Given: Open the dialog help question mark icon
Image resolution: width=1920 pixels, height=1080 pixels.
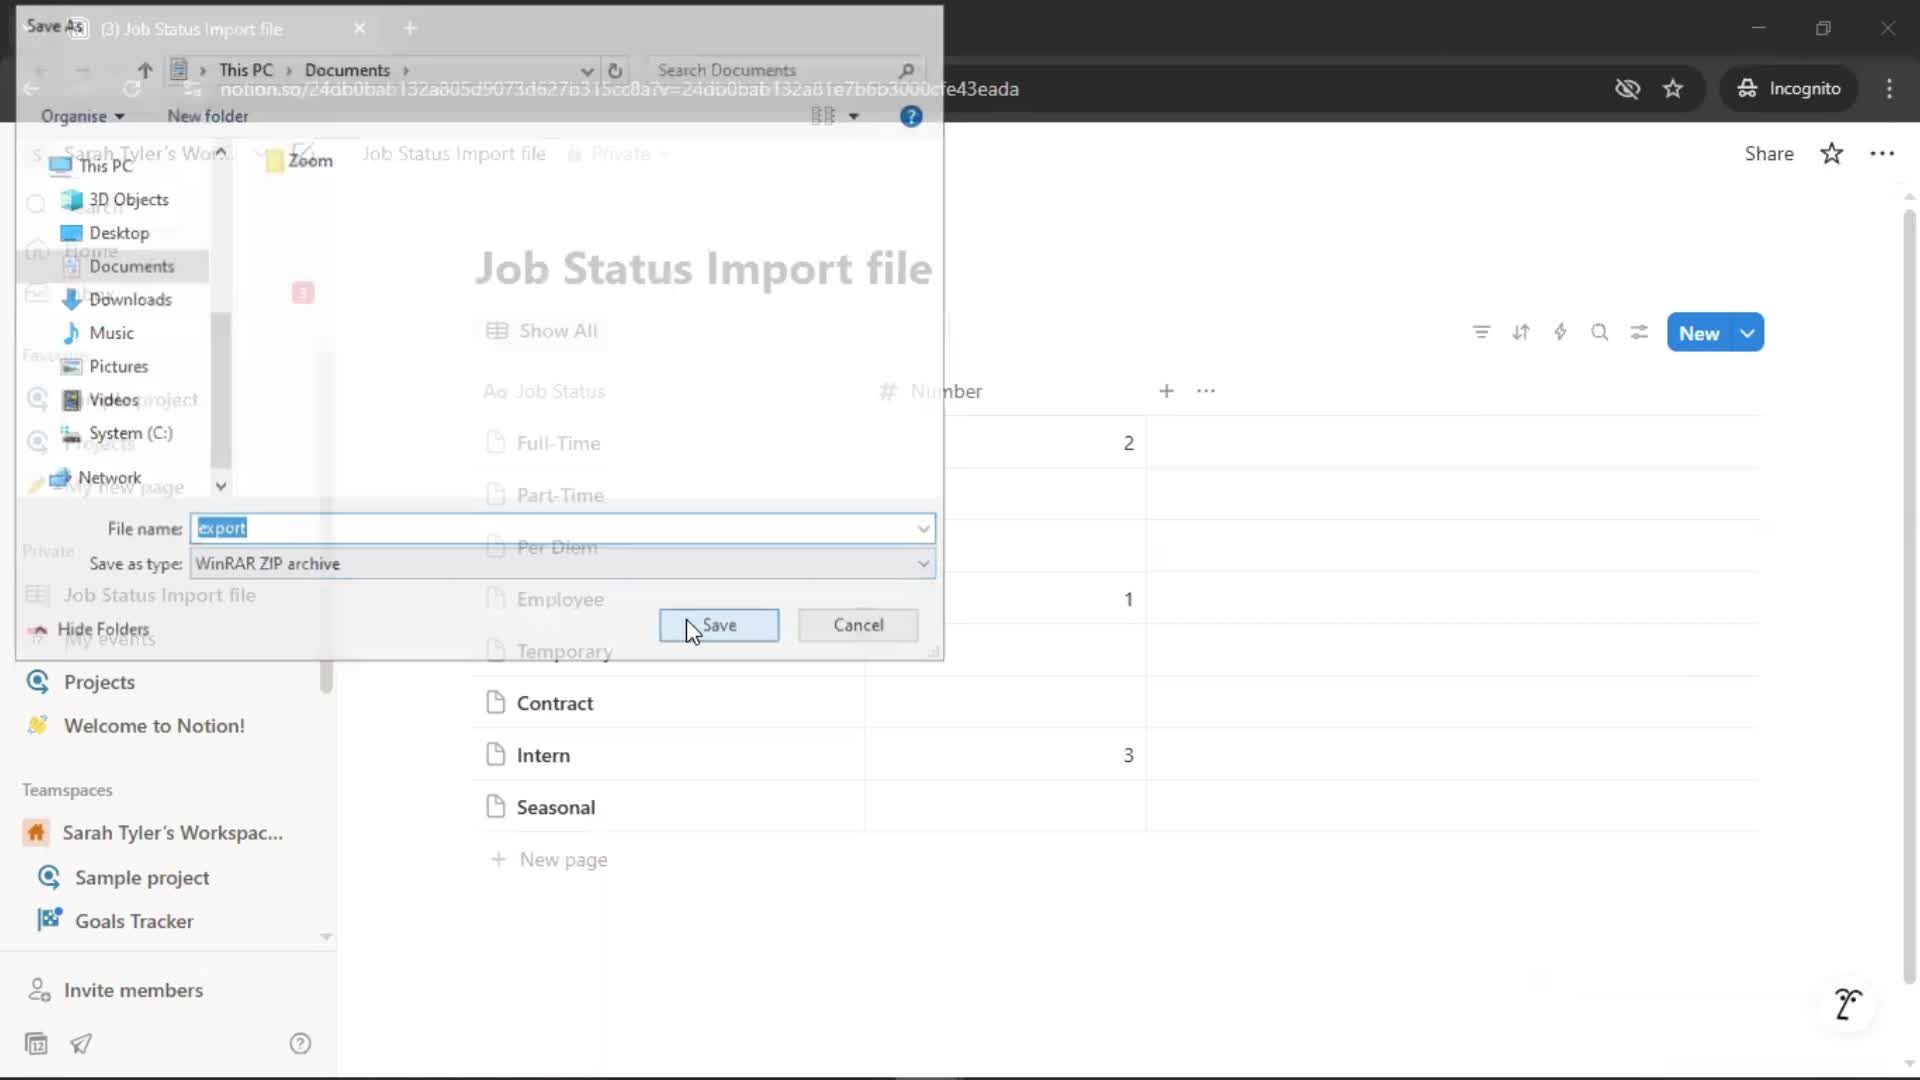Looking at the screenshot, I should tap(911, 116).
